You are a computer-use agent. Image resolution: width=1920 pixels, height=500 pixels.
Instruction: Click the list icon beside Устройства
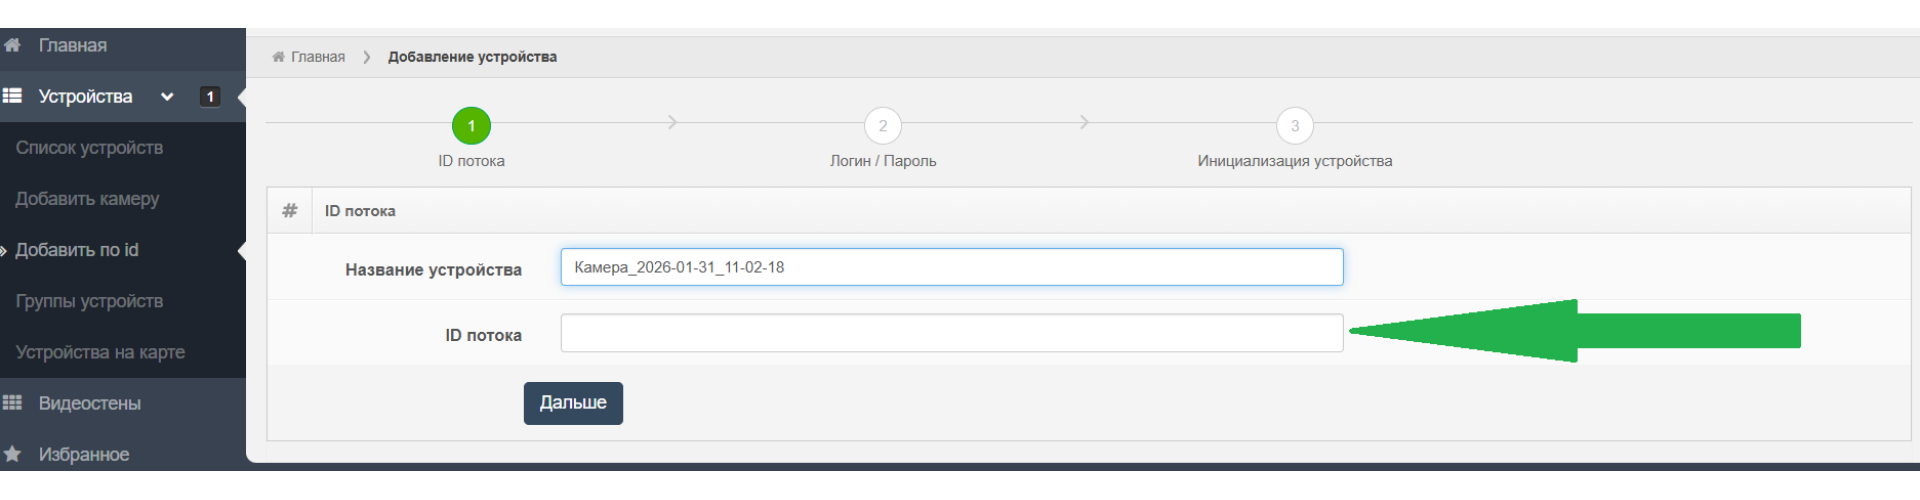click(12, 96)
